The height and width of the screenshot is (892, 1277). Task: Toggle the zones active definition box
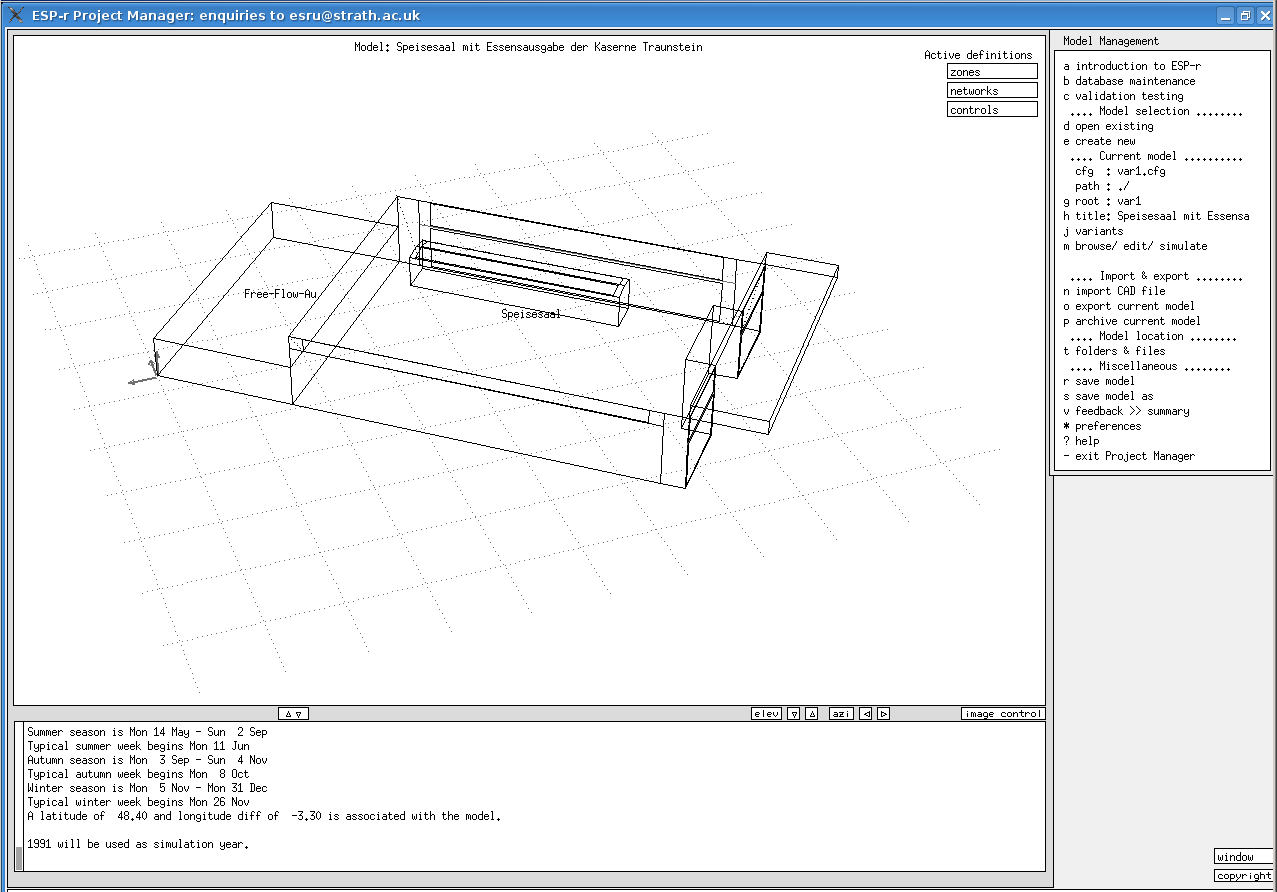click(x=991, y=72)
